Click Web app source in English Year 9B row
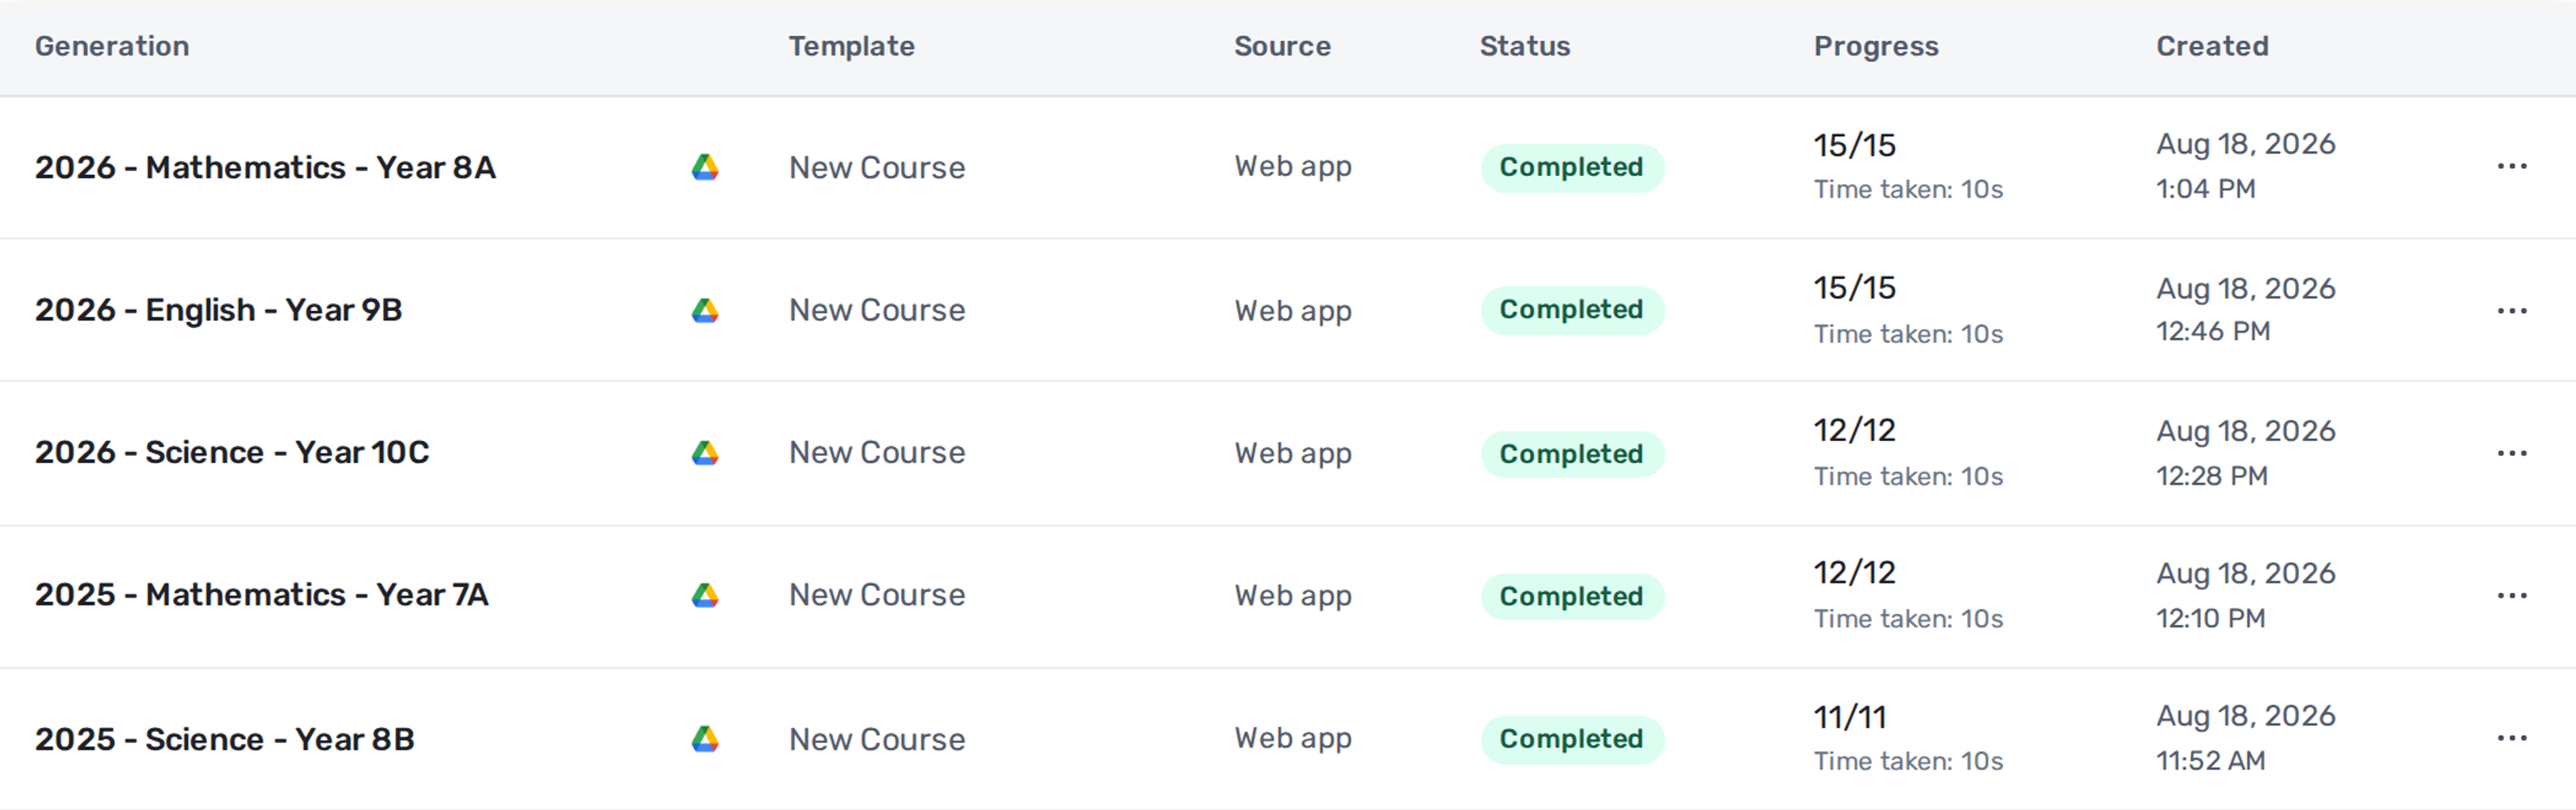 (x=1293, y=311)
